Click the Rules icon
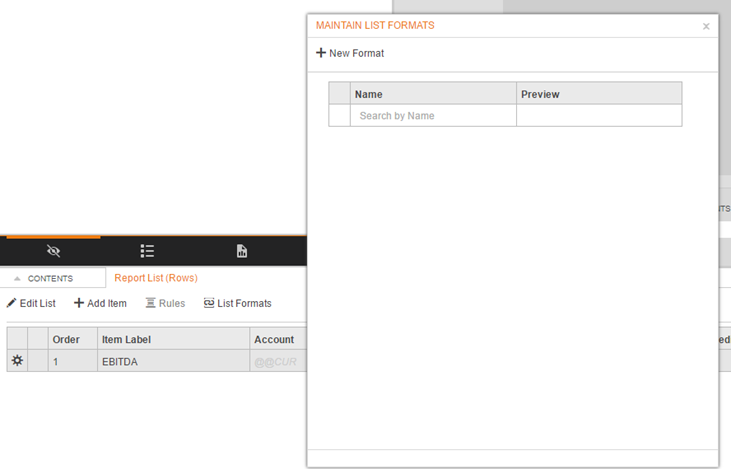Viewport: 731px width, 469px height. pyautogui.click(x=150, y=303)
